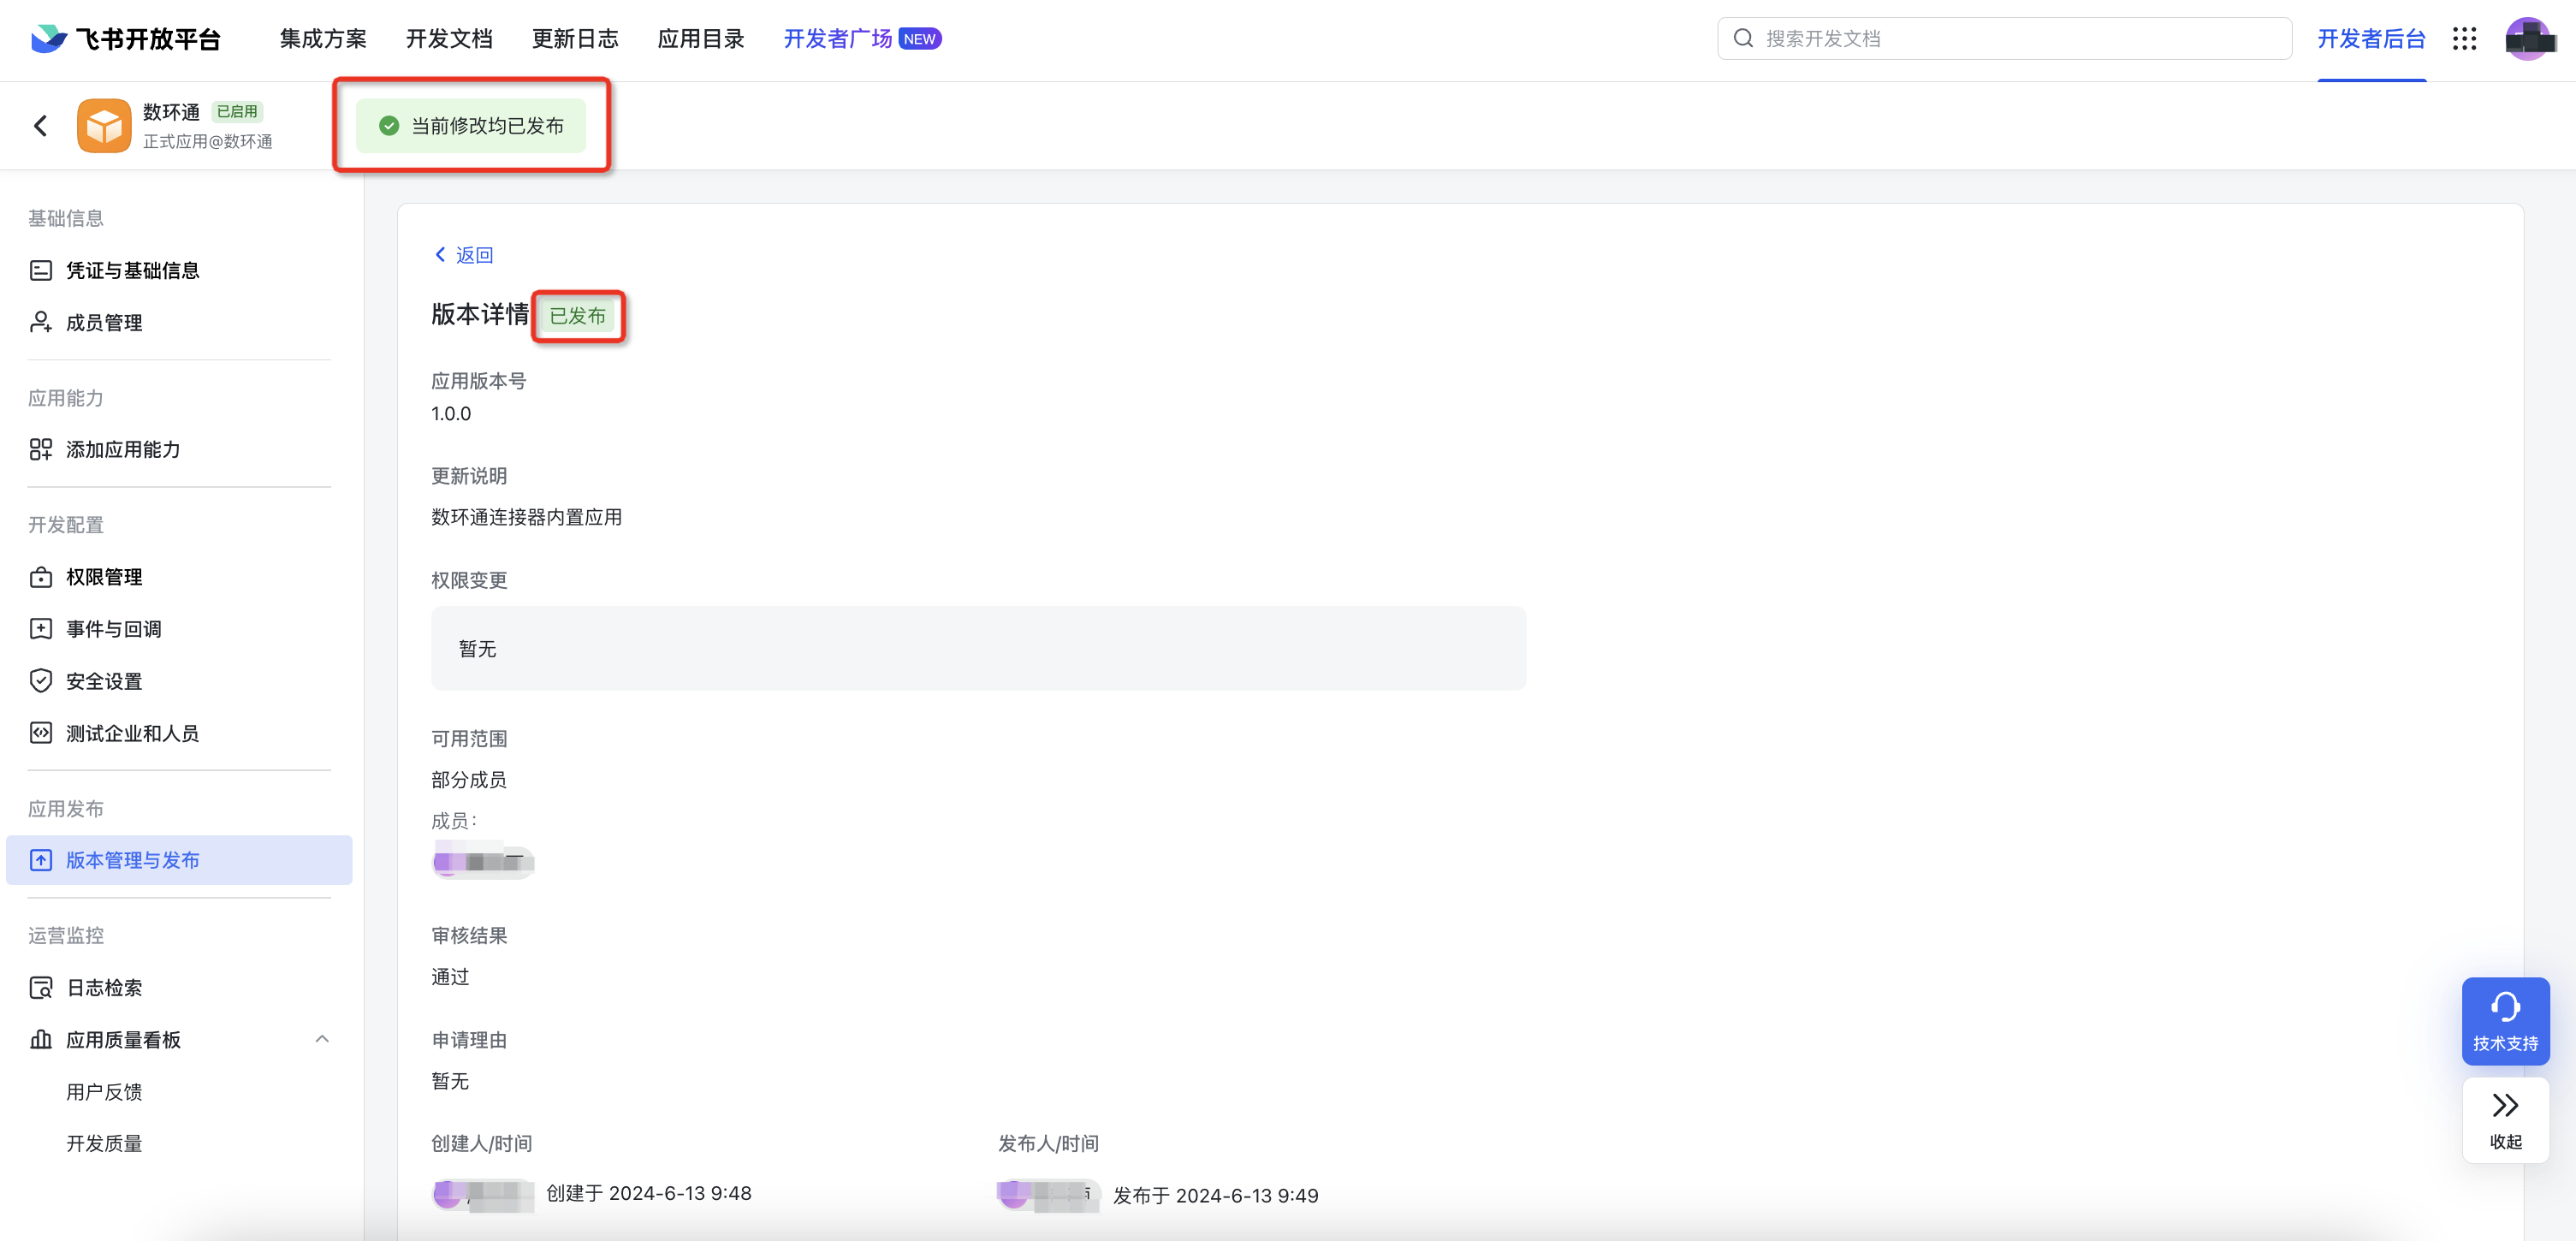The height and width of the screenshot is (1241, 2576).
Task: Click the creator avatar chip
Action: (x=483, y=1194)
